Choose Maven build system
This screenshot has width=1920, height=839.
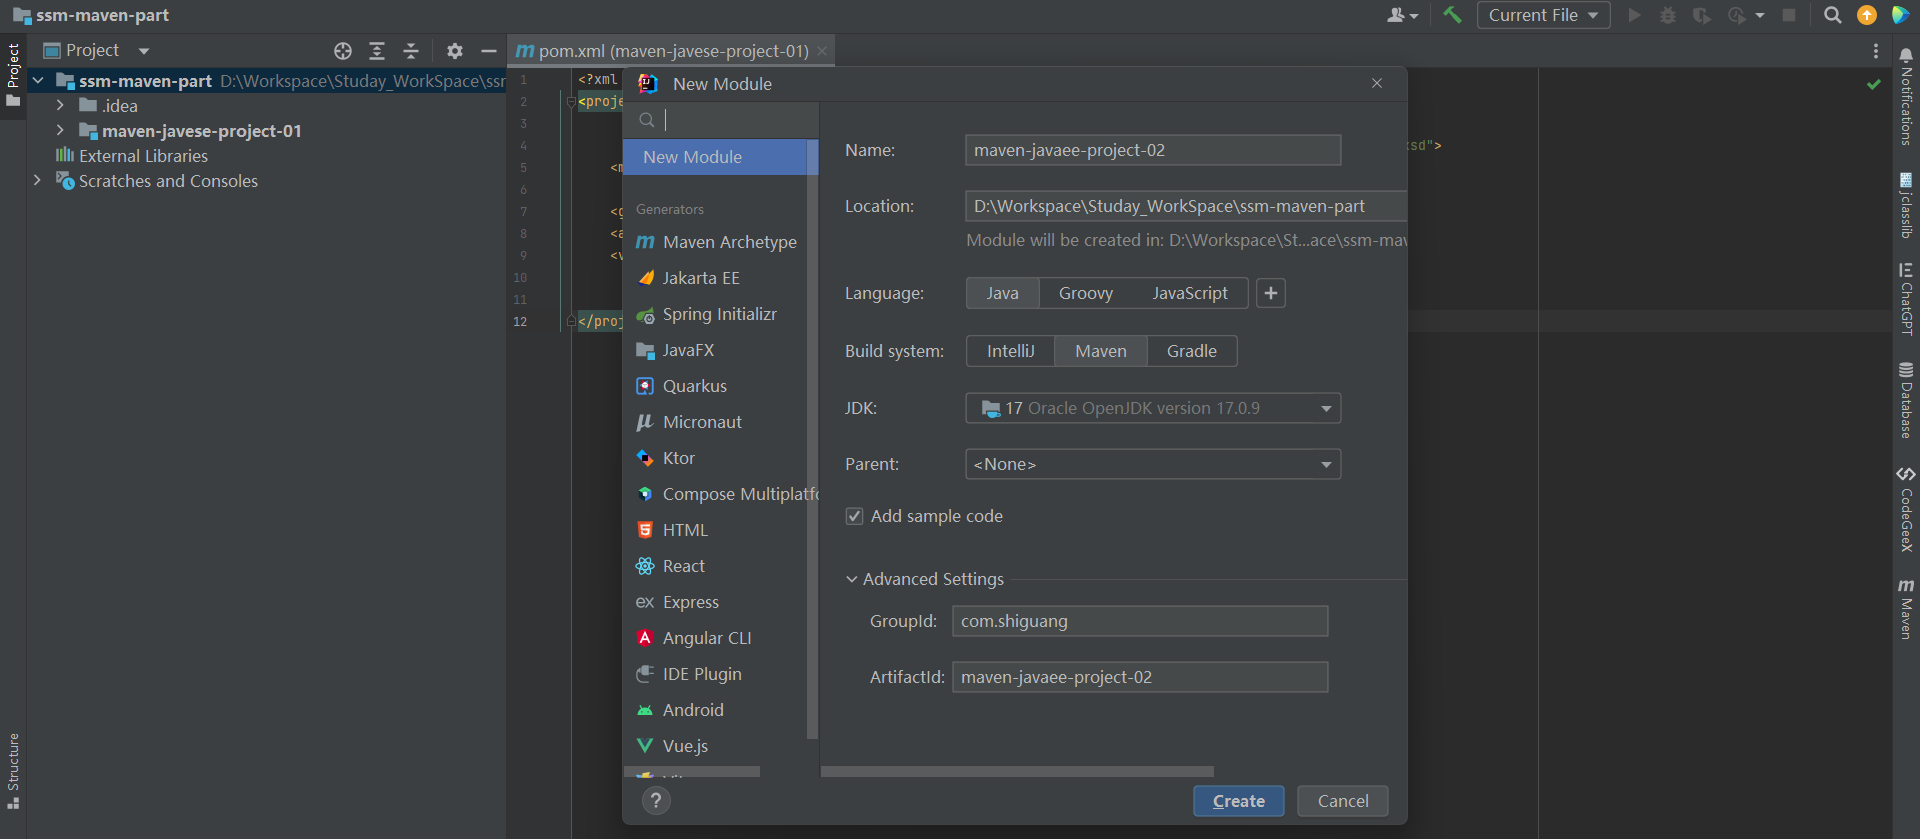[x=1101, y=351]
